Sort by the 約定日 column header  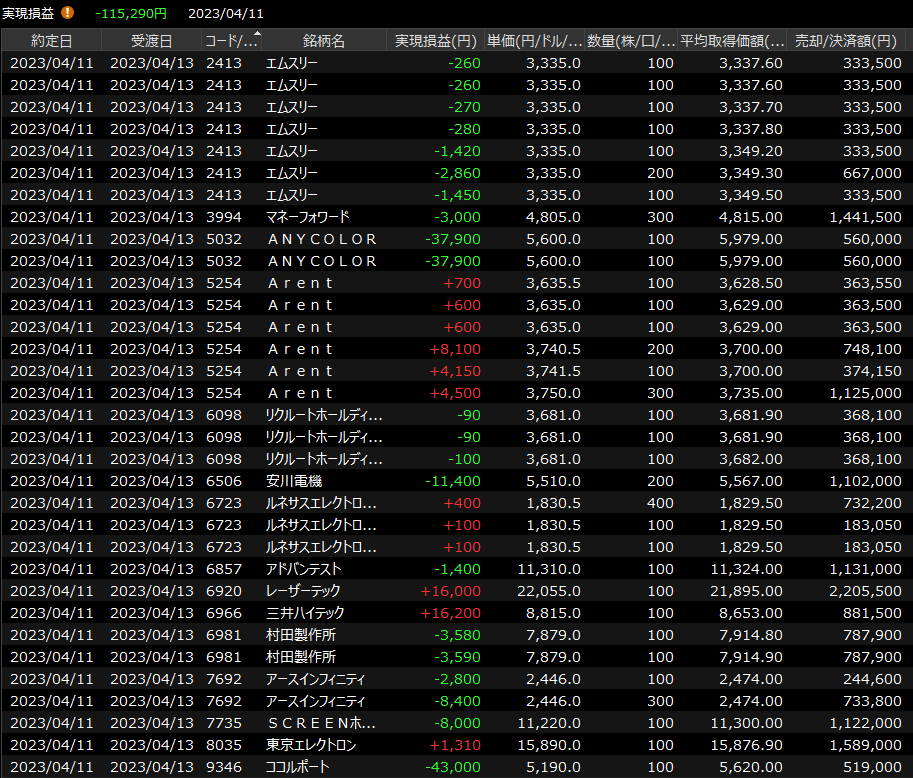52,41
